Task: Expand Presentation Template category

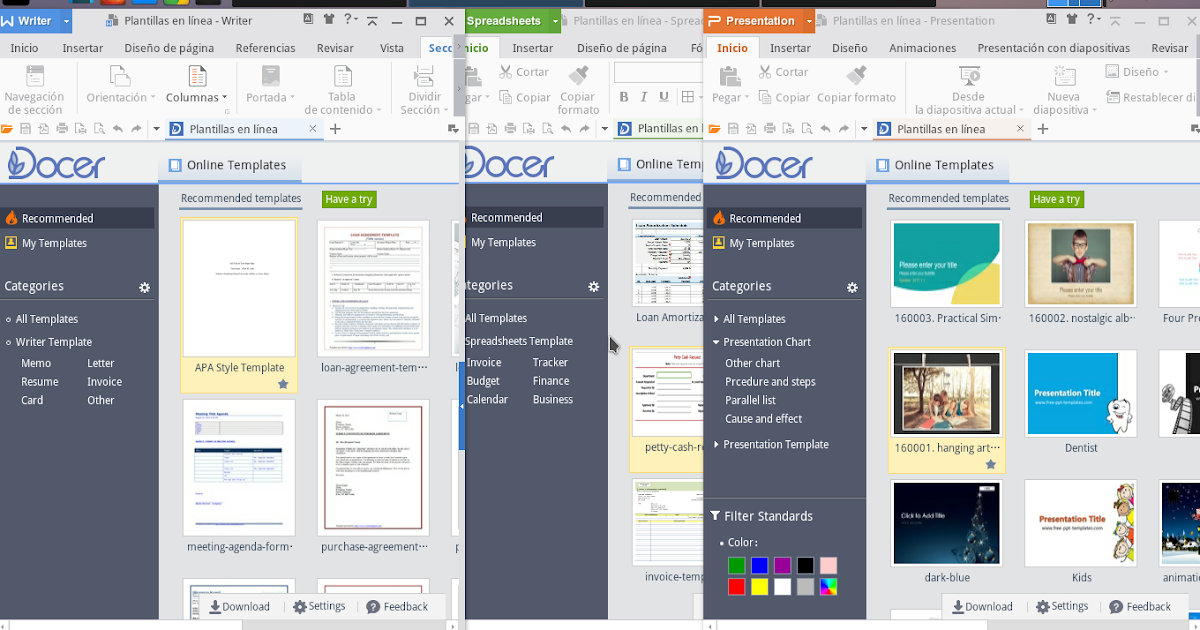Action: tap(716, 444)
